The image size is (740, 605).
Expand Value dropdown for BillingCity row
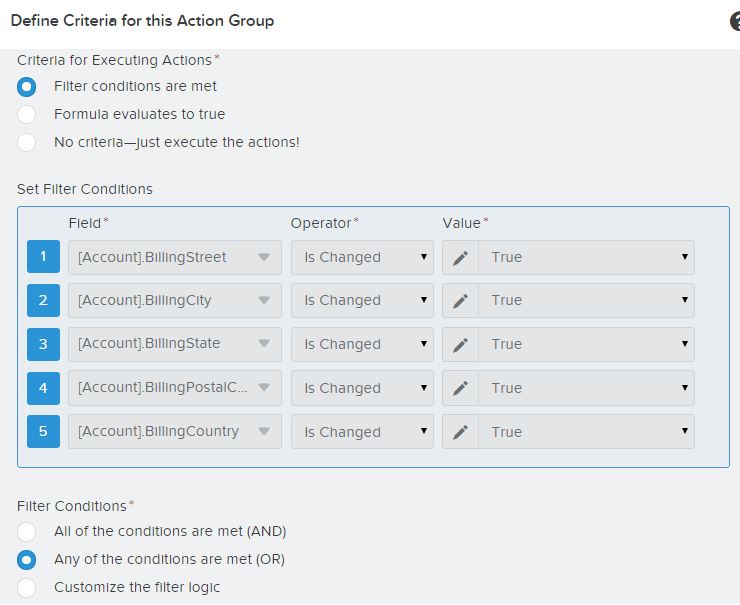(x=586, y=300)
